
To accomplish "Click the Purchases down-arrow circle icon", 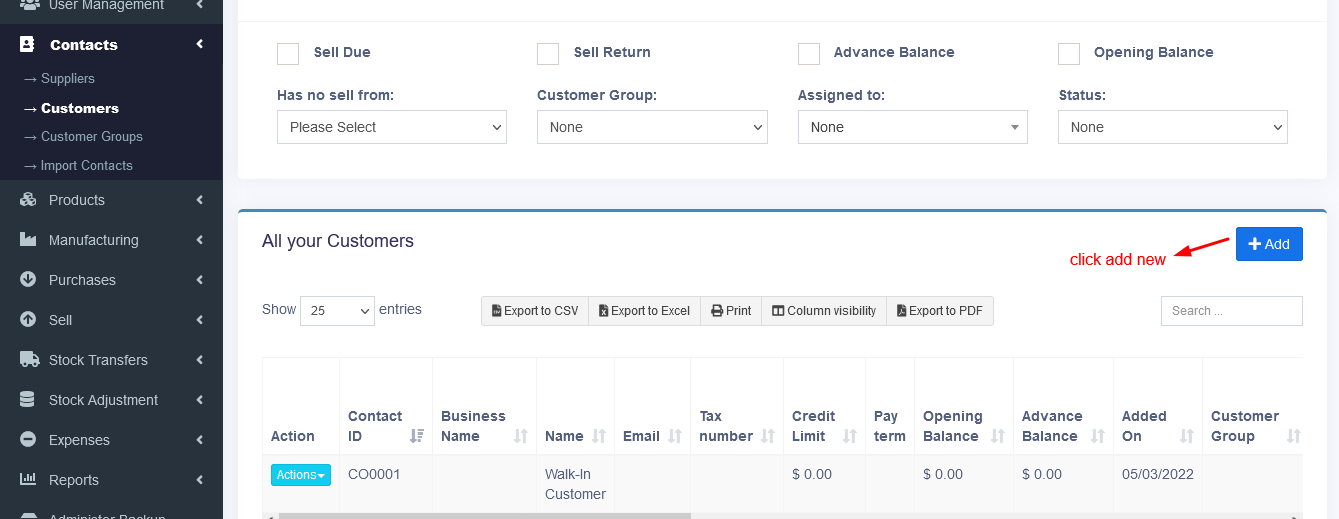I will click(28, 280).
